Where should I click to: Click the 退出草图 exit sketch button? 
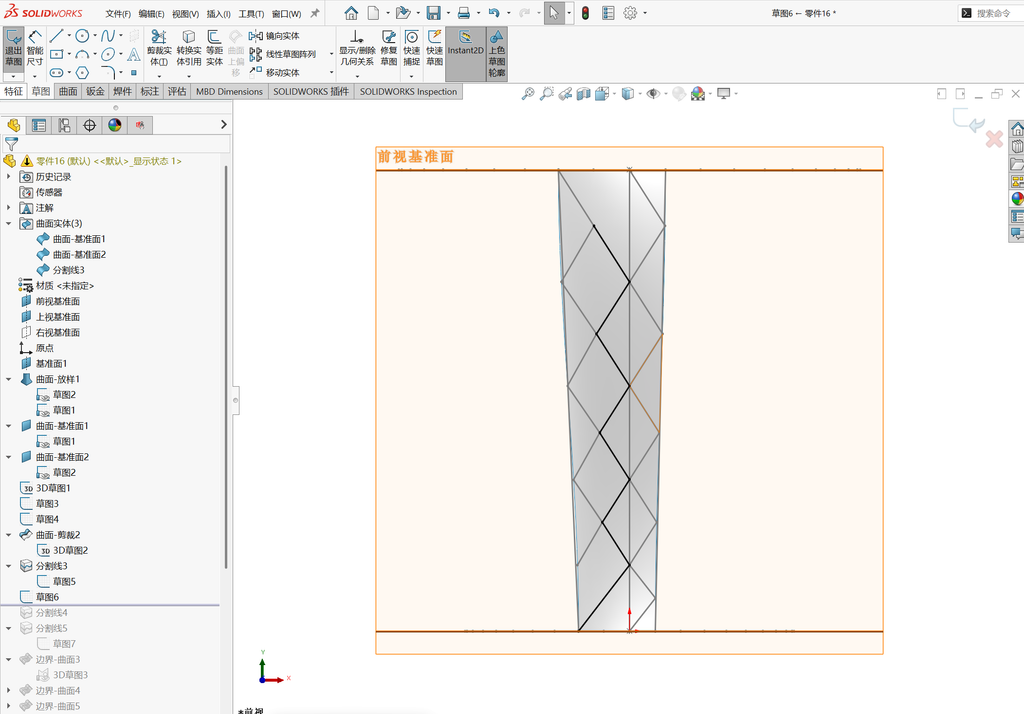[14, 48]
